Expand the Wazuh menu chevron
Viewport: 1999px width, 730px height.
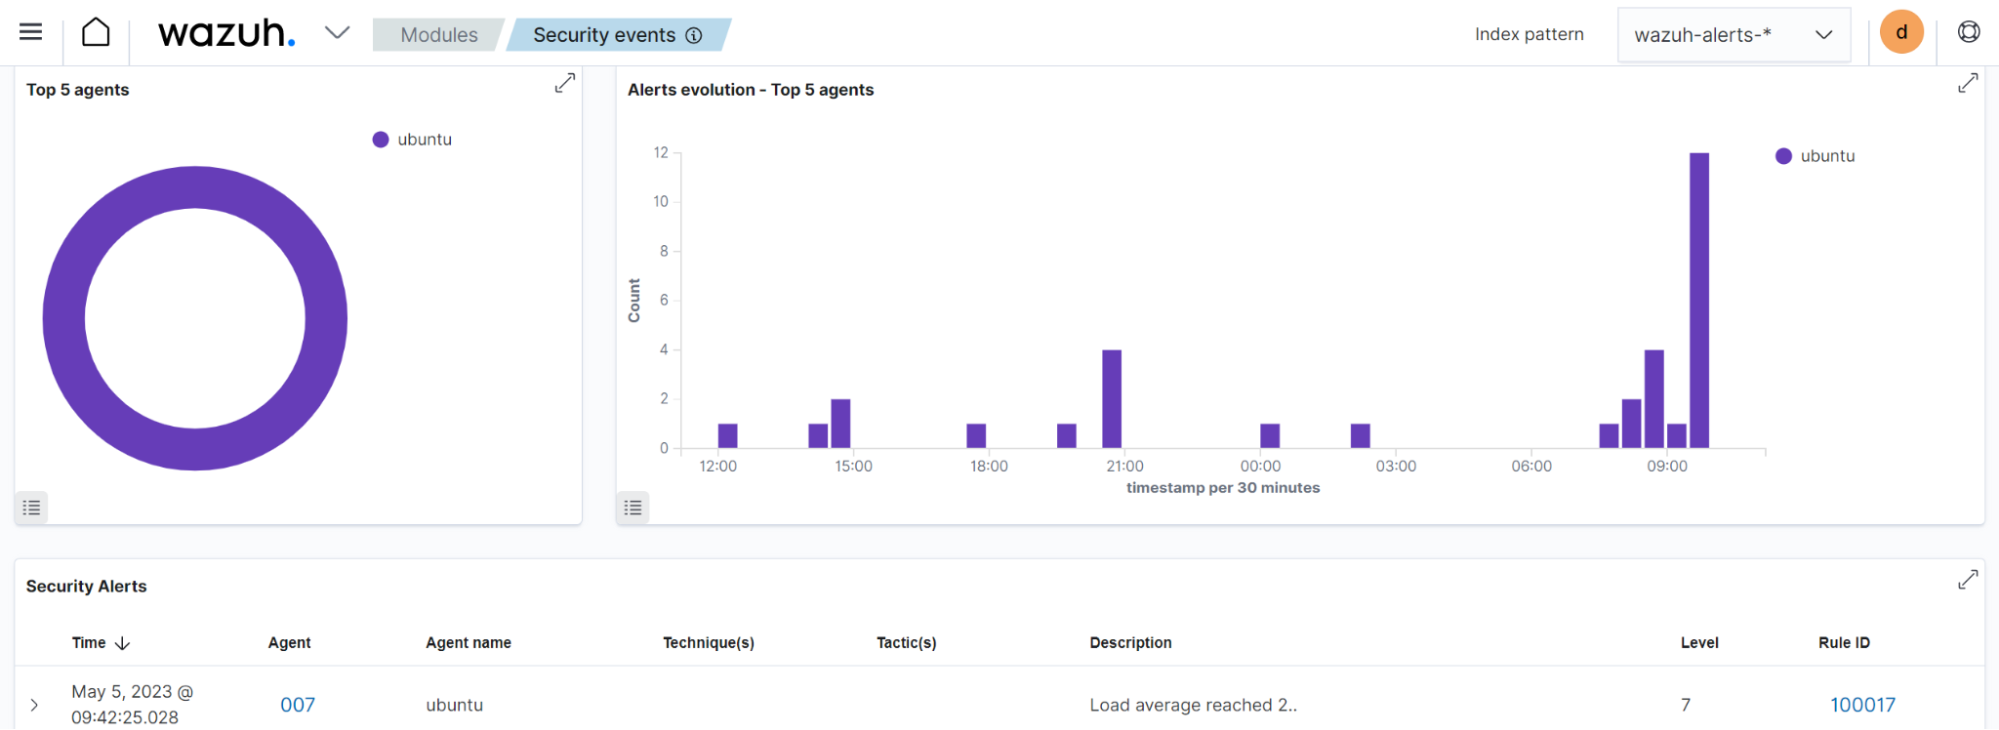pos(337,33)
